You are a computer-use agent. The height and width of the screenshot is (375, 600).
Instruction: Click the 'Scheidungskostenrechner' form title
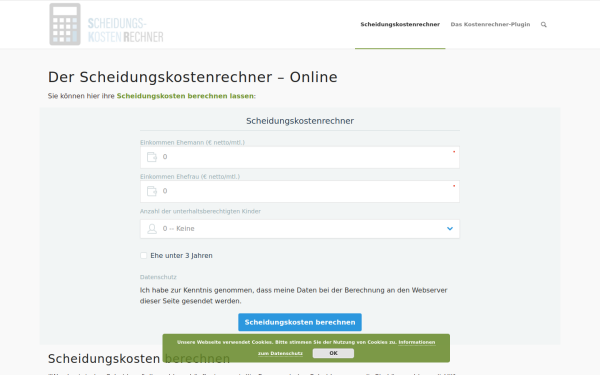coord(300,121)
